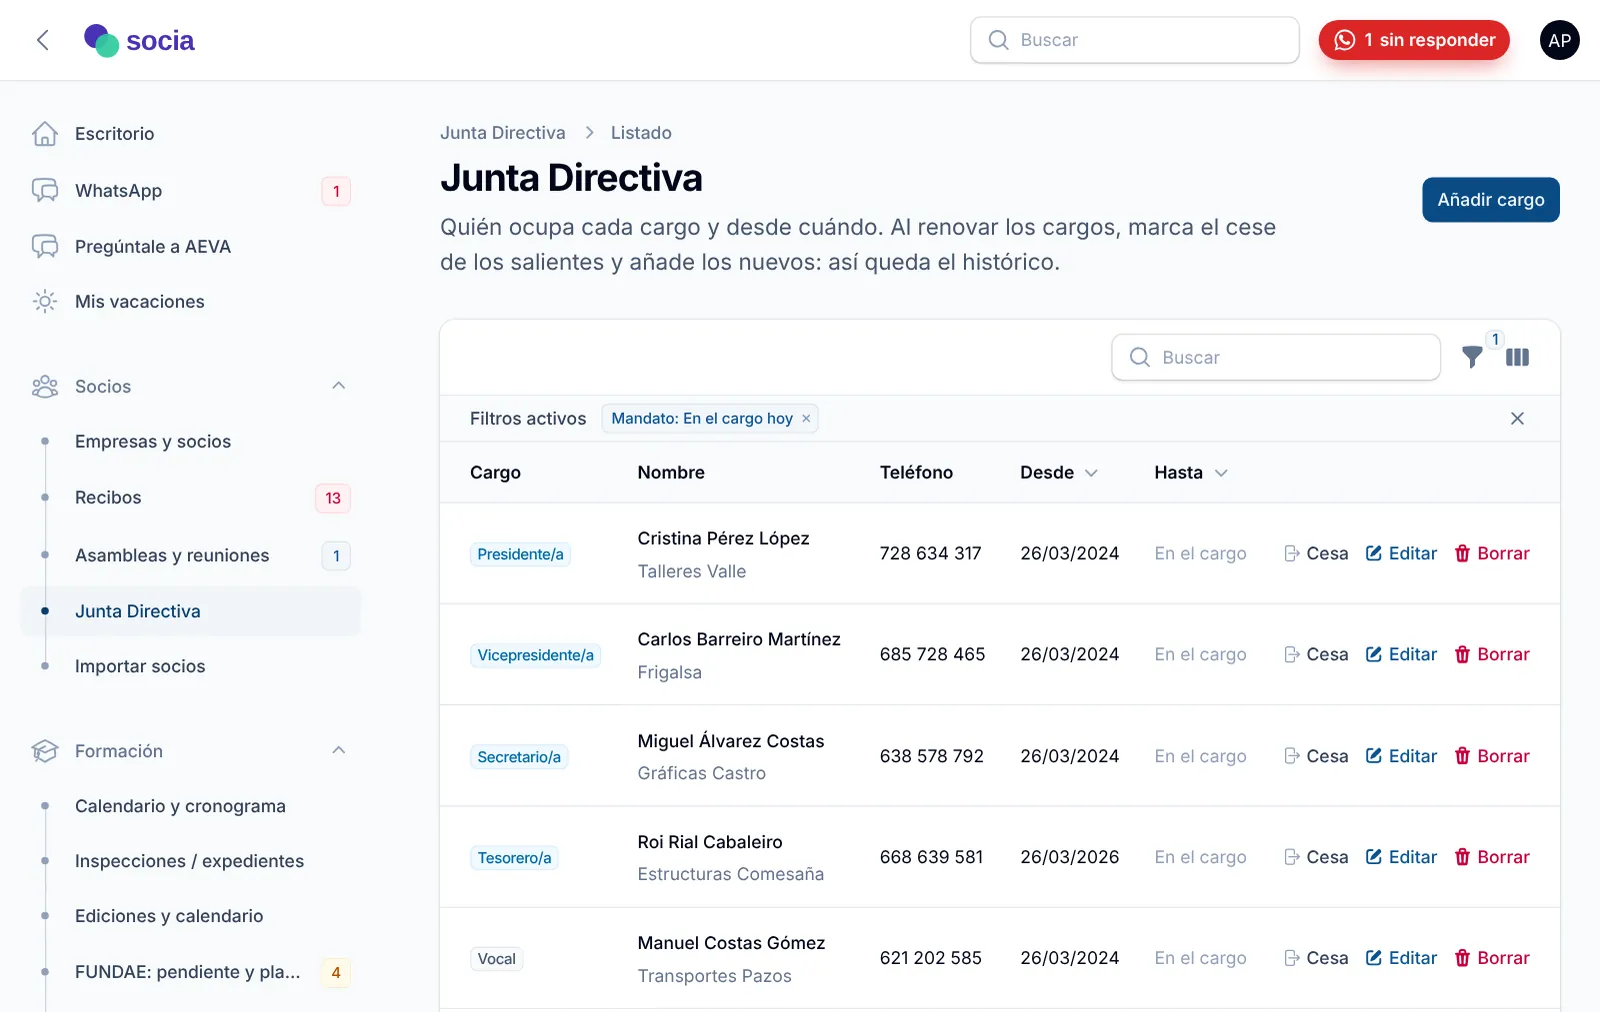This screenshot has width=1600, height=1012.
Task: Edit Manuel Costas Gómez's row
Action: pos(1401,958)
